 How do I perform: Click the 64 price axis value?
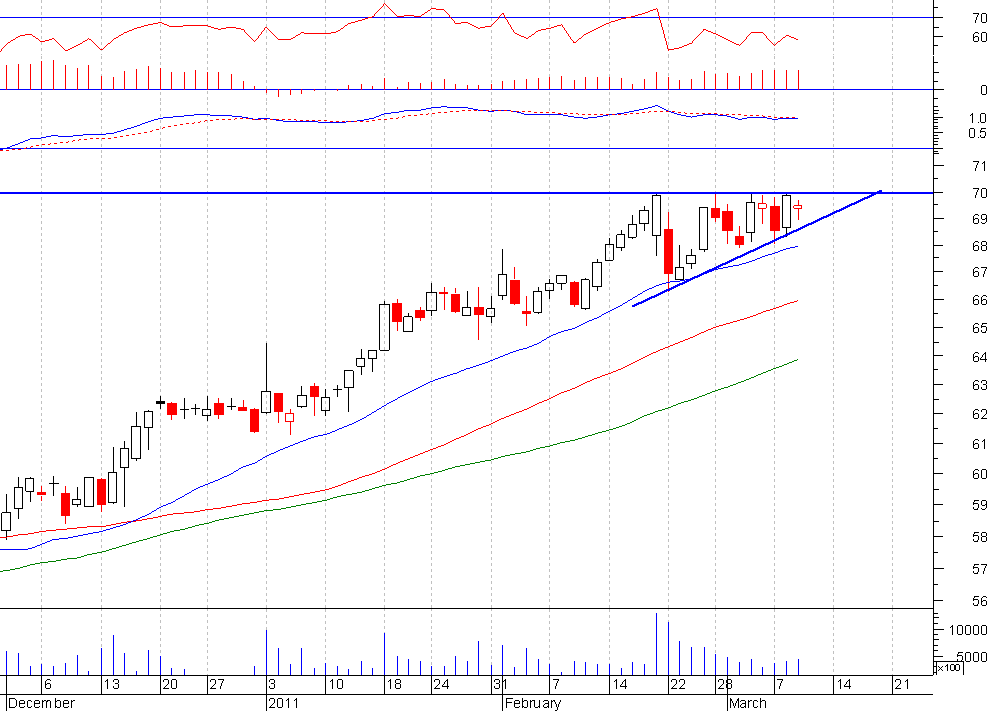tap(980, 358)
